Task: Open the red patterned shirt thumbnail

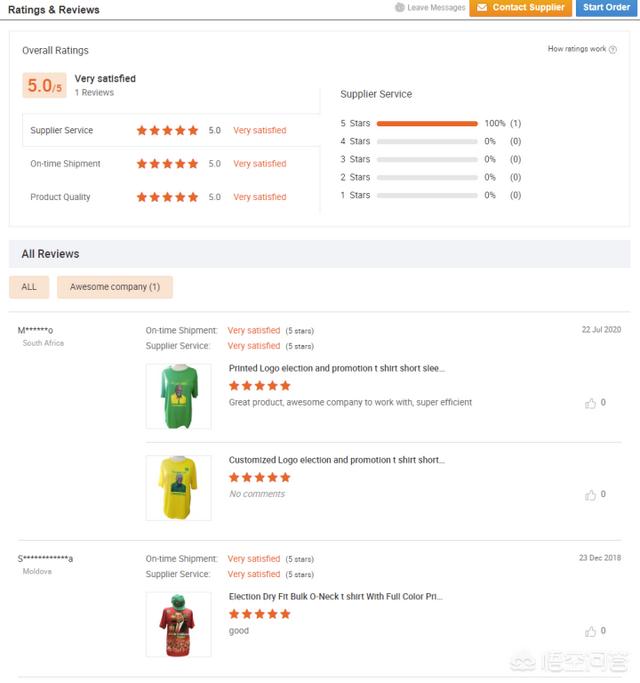Action: (x=178, y=624)
